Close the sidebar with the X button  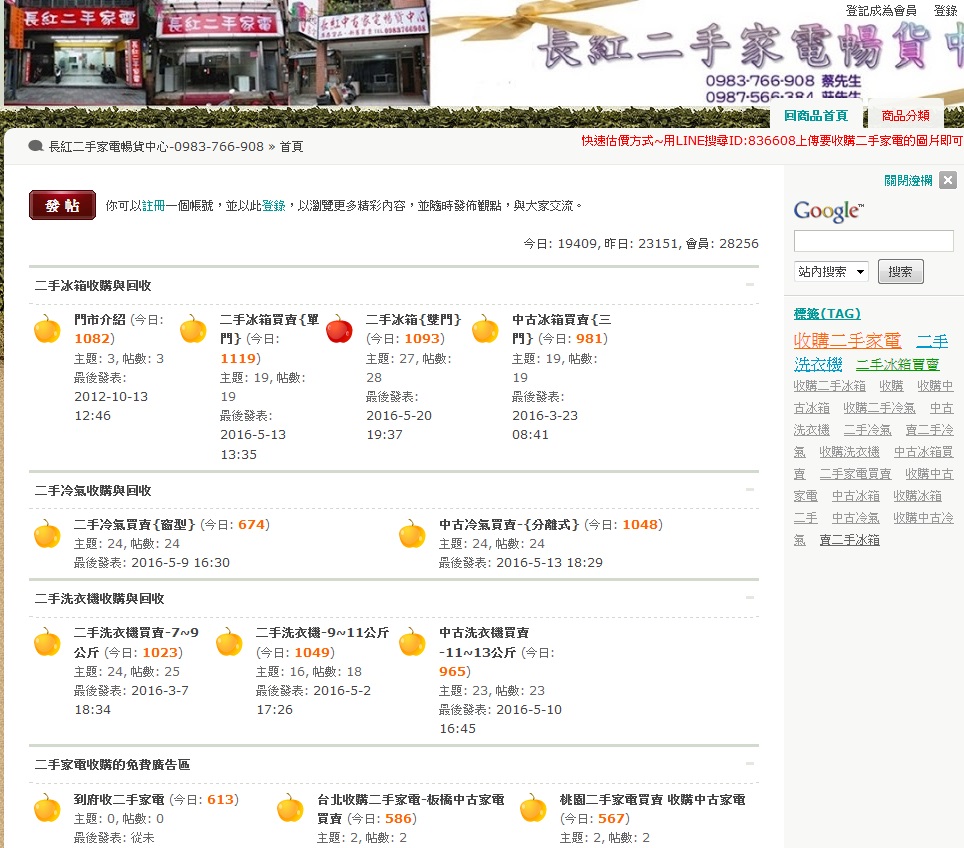coord(948,180)
